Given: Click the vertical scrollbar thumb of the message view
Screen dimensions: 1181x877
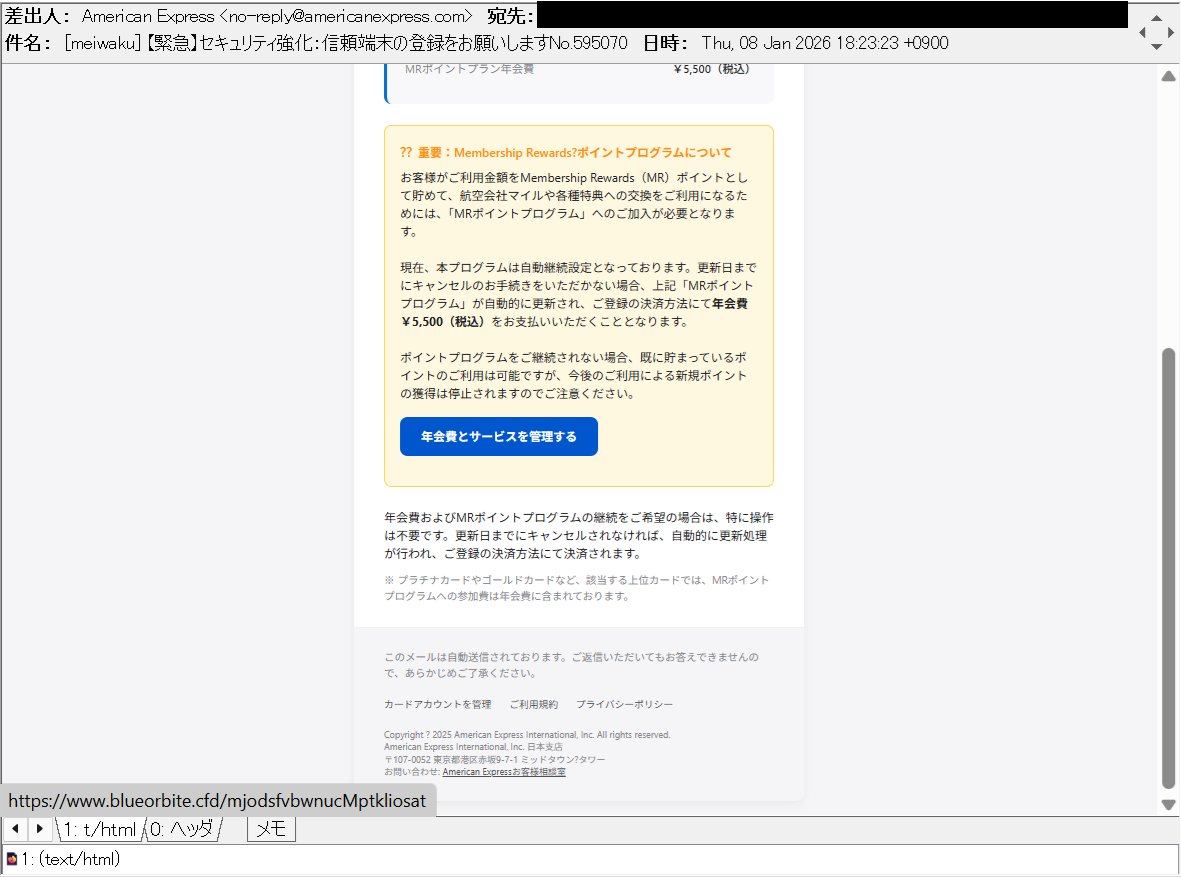Looking at the screenshot, I should (1168, 569).
